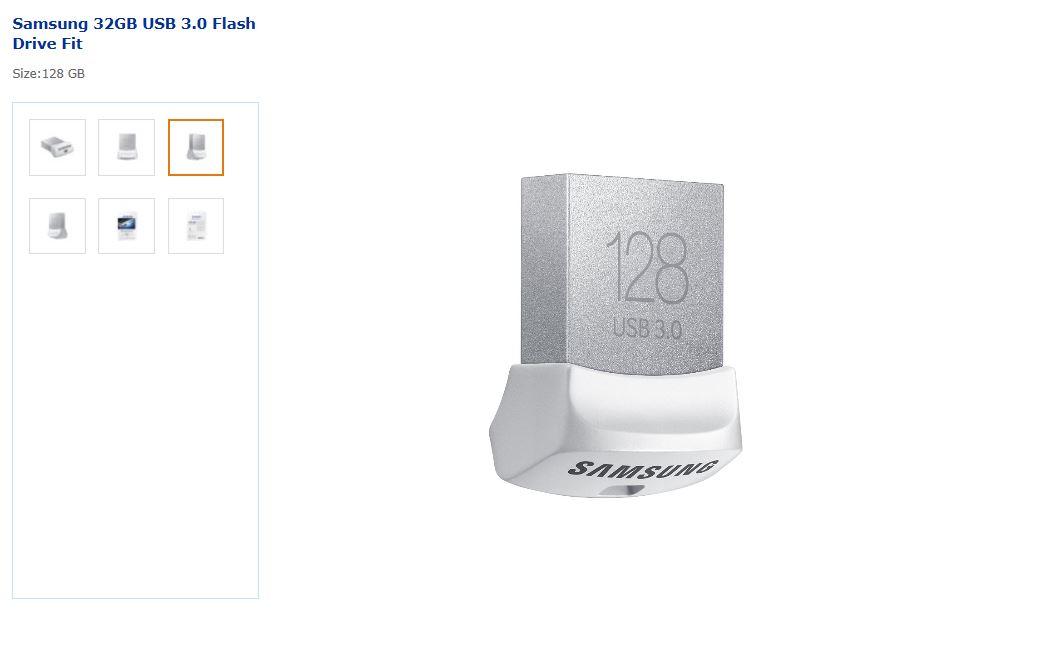Screen dimensions: 1045x650
Task: Select the first thumbnail of the drive lying flat
Action: pyautogui.click(x=57, y=147)
